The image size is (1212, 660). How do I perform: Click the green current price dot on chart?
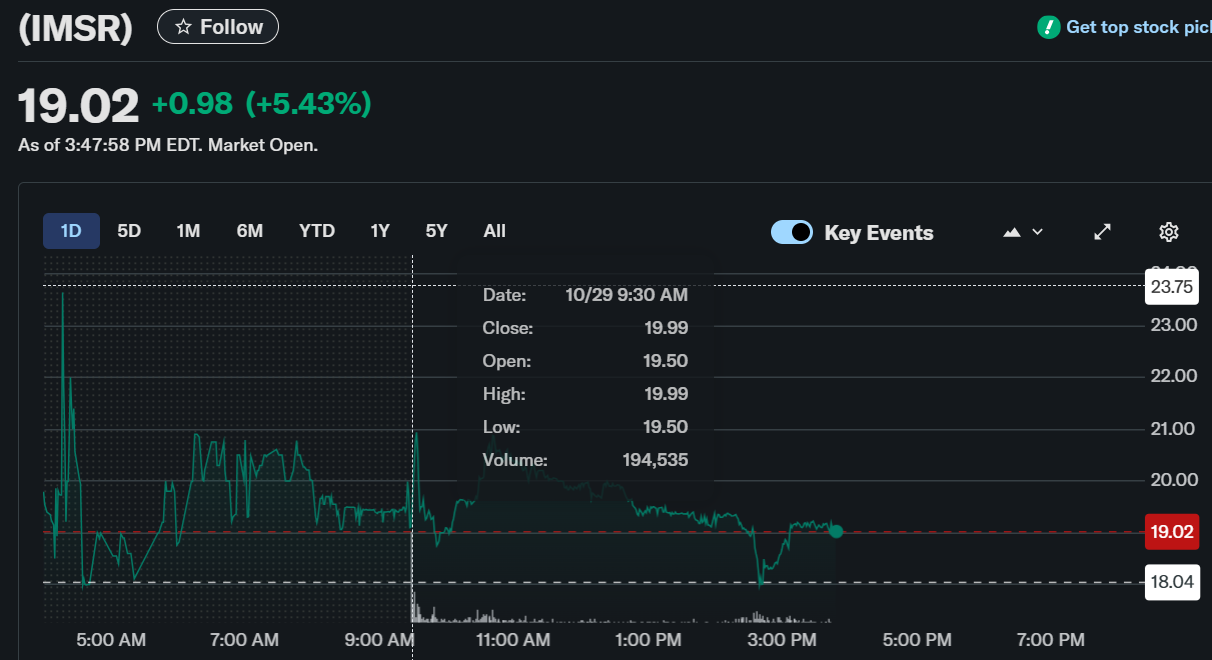(x=836, y=531)
